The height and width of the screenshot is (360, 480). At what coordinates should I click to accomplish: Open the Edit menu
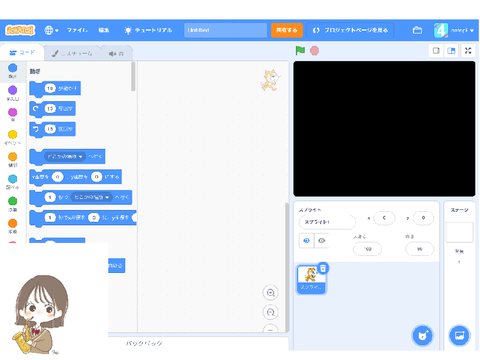104,30
